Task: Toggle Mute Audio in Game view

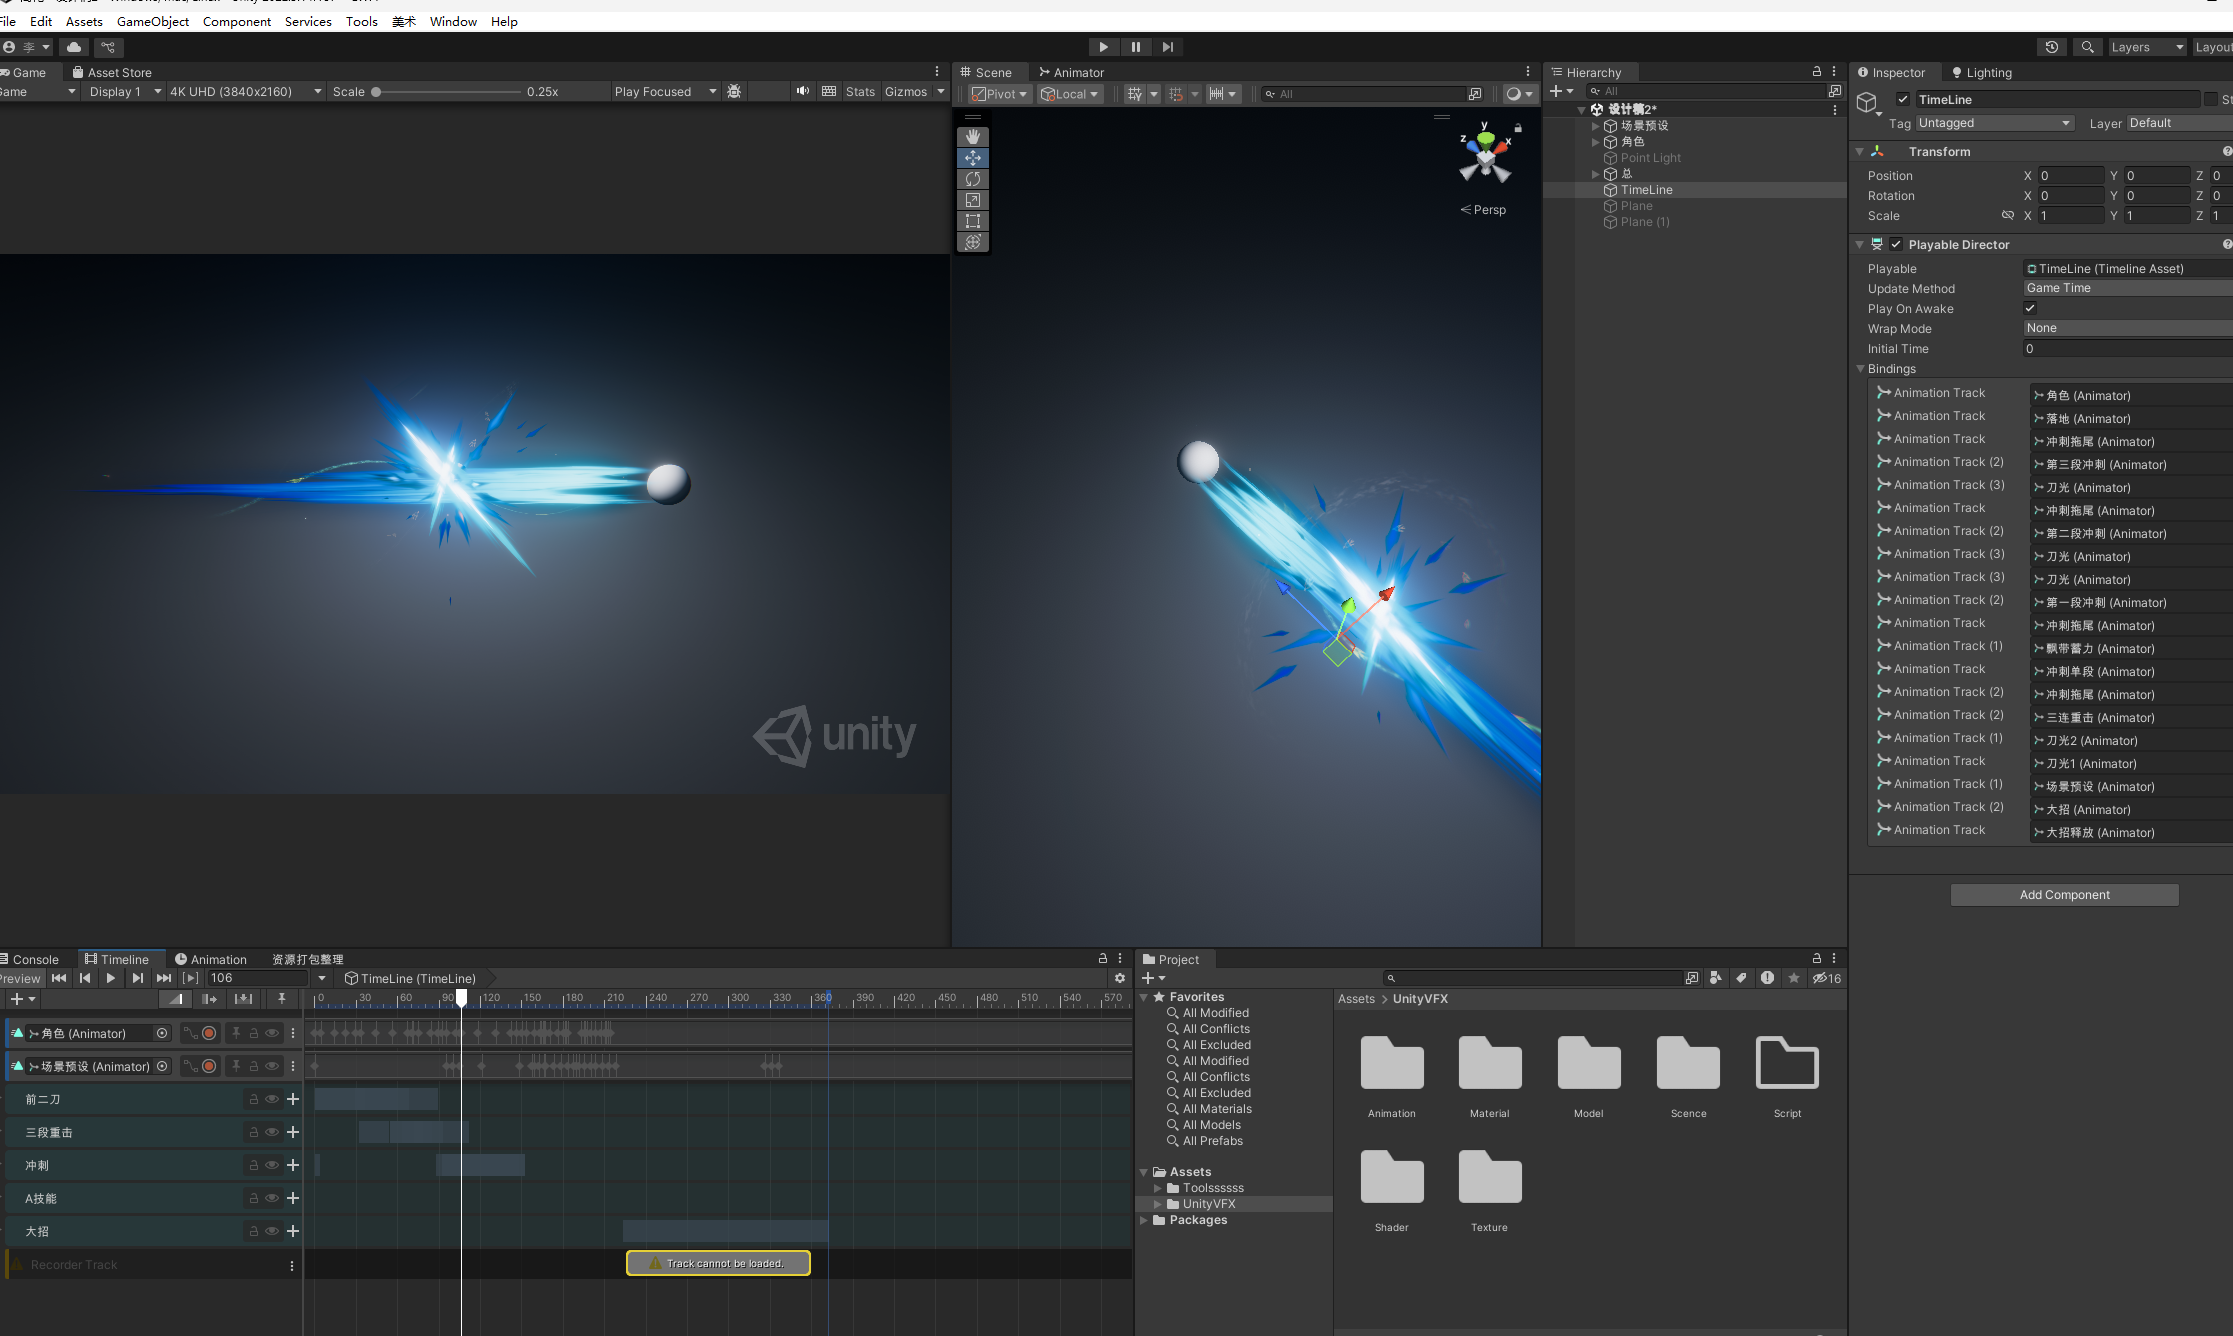Action: pyautogui.click(x=803, y=91)
